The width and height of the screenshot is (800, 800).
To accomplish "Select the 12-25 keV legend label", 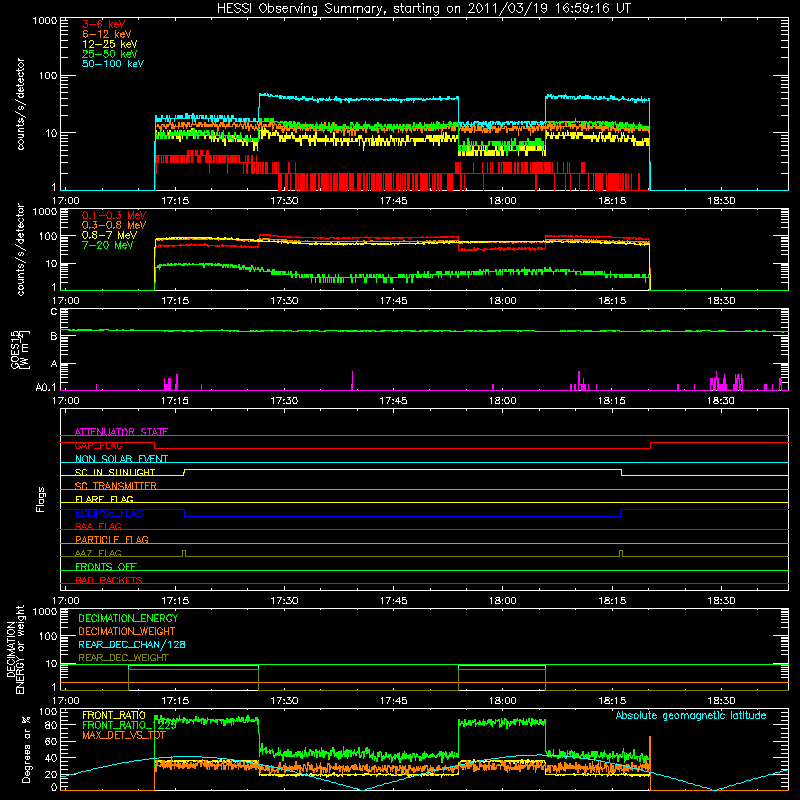I will click(x=110, y=44).
